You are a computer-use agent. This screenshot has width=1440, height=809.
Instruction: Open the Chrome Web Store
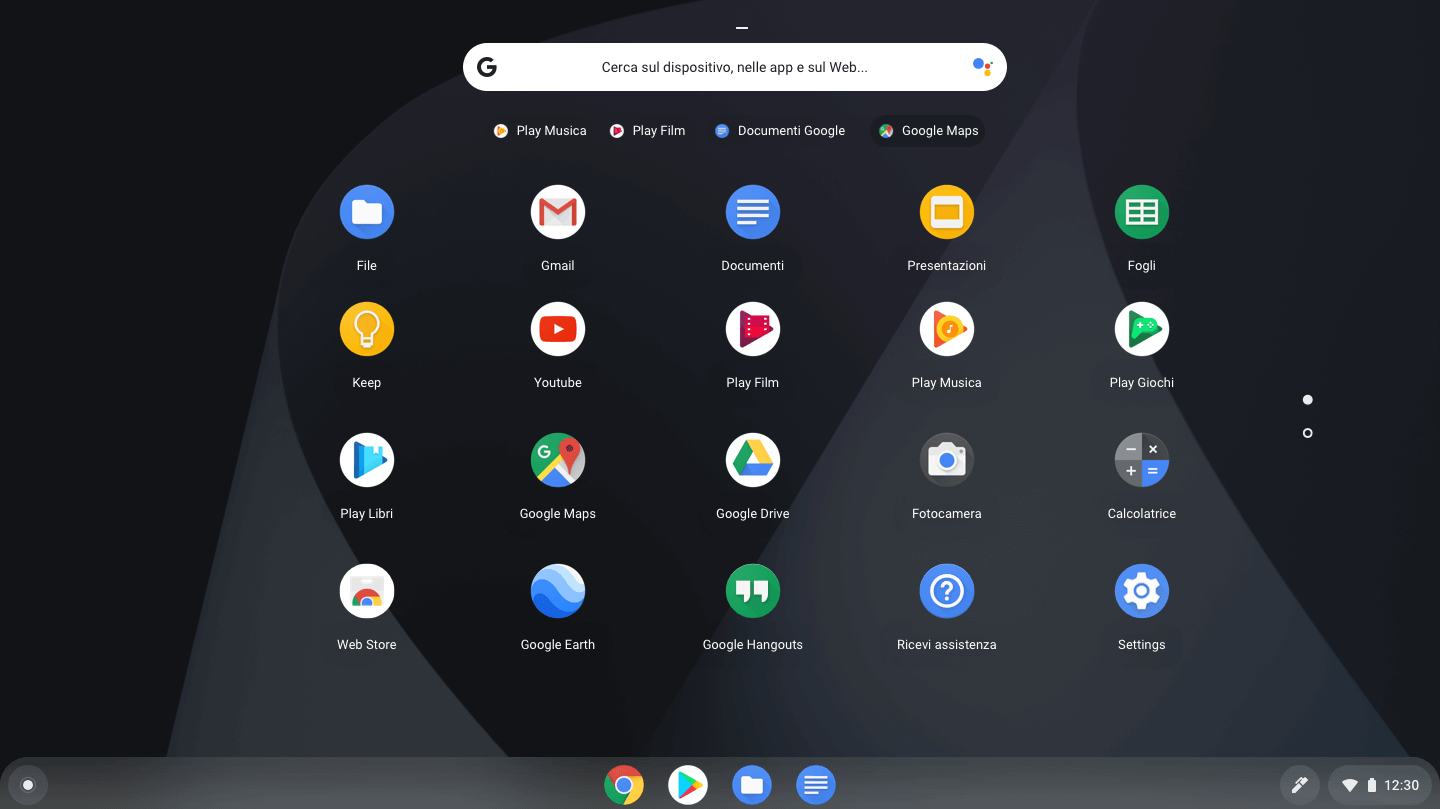[367, 591]
